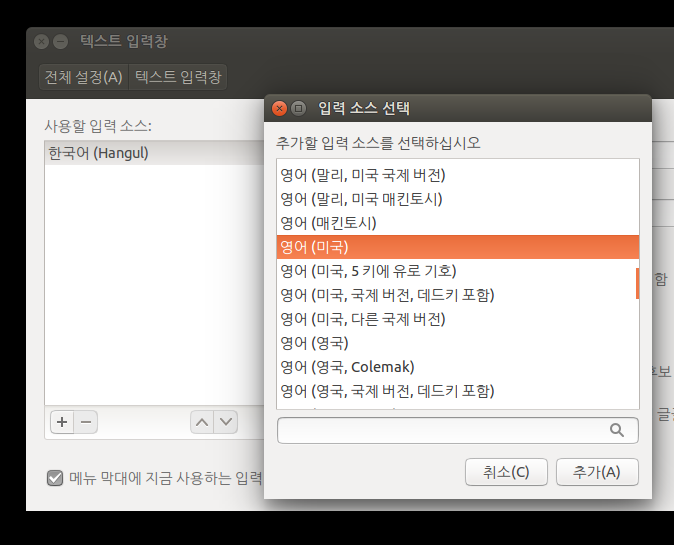Image resolution: width=674 pixels, height=545 pixels.
Task: Maximize the 입력 소스 선택 dialog
Action: [298, 109]
